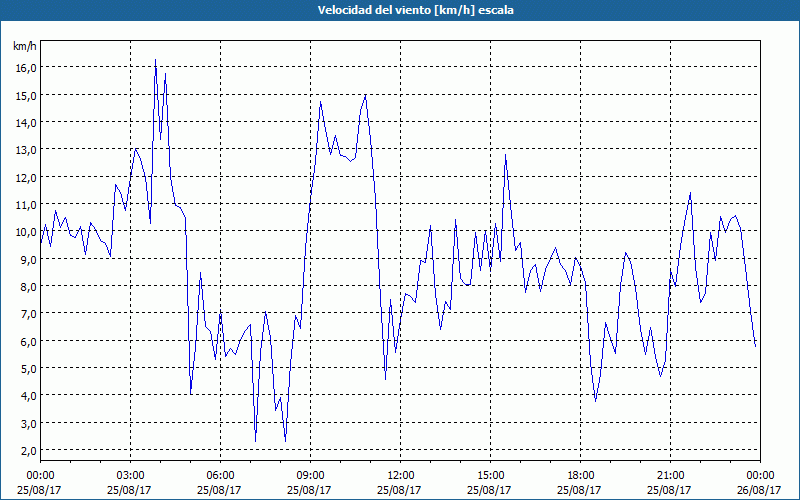Click the 26/08/17 date label
Image resolution: width=800 pixels, height=500 pixels.
pyautogui.click(x=759, y=490)
